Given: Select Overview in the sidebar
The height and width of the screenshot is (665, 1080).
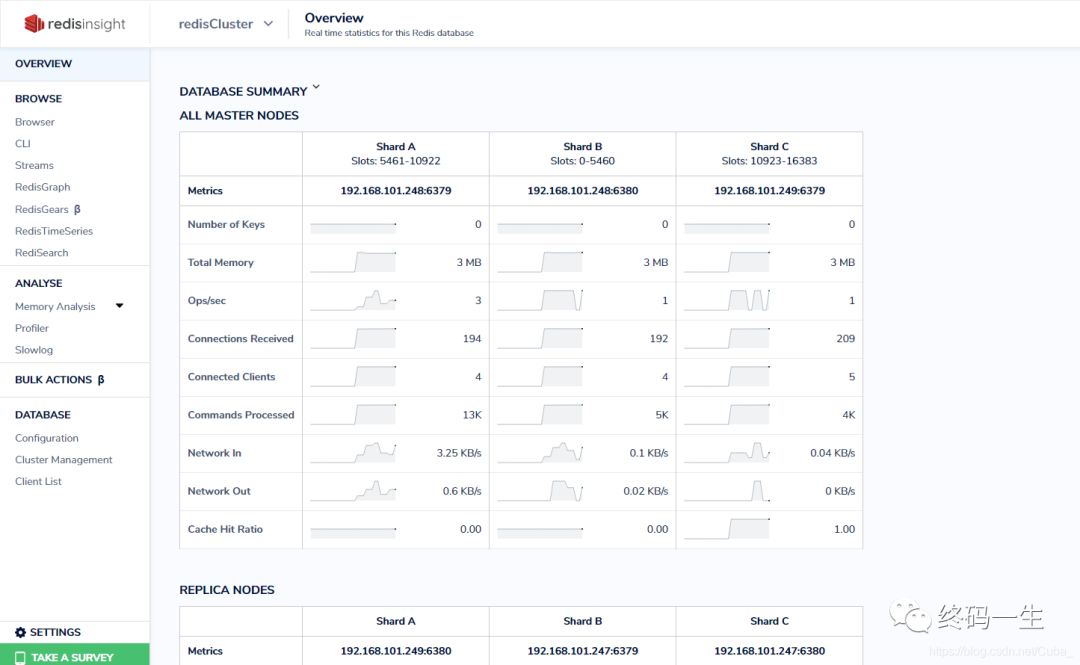Looking at the screenshot, I should (74, 63).
